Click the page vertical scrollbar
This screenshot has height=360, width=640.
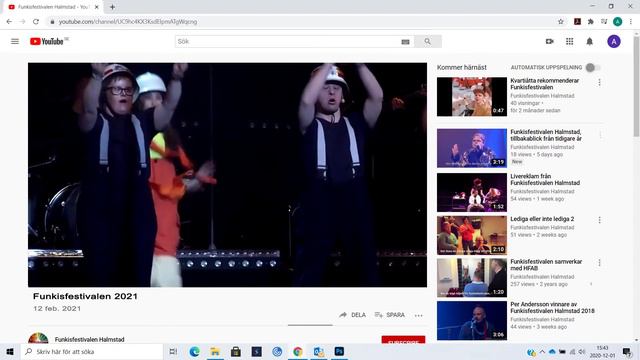tap(636, 86)
